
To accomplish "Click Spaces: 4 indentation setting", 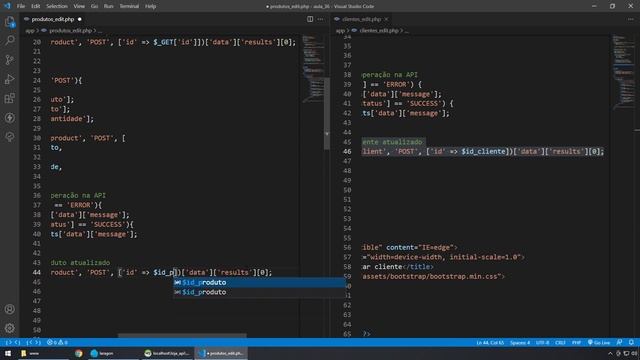I will [x=520, y=342].
